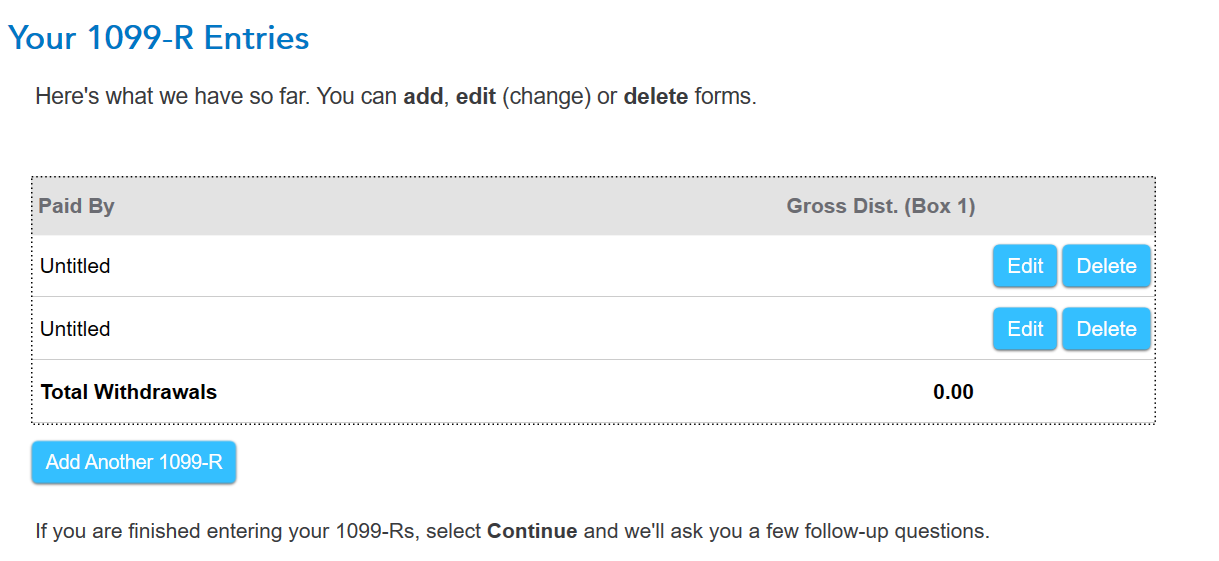The width and height of the screenshot is (1219, 561).
Task: Click the Total Withdrawals label
Action: point(129,392)
